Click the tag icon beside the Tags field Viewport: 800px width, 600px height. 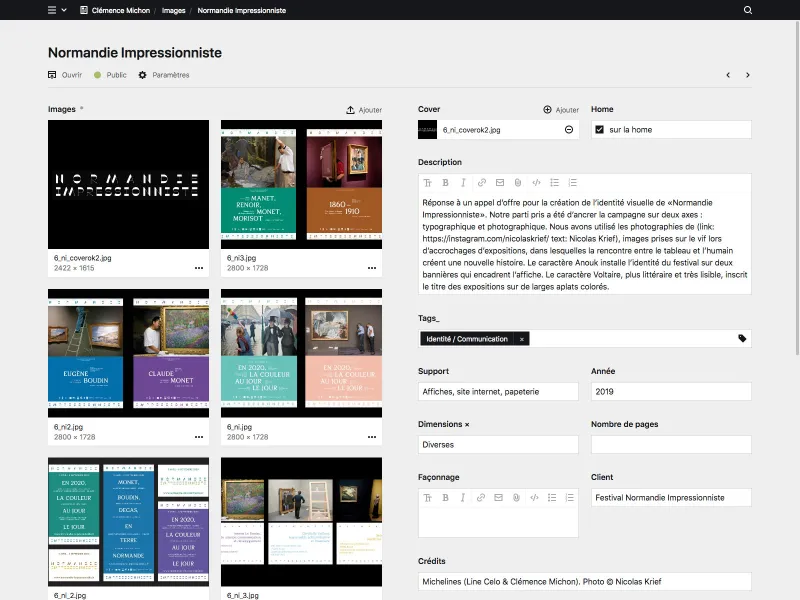tap(742, 338)
